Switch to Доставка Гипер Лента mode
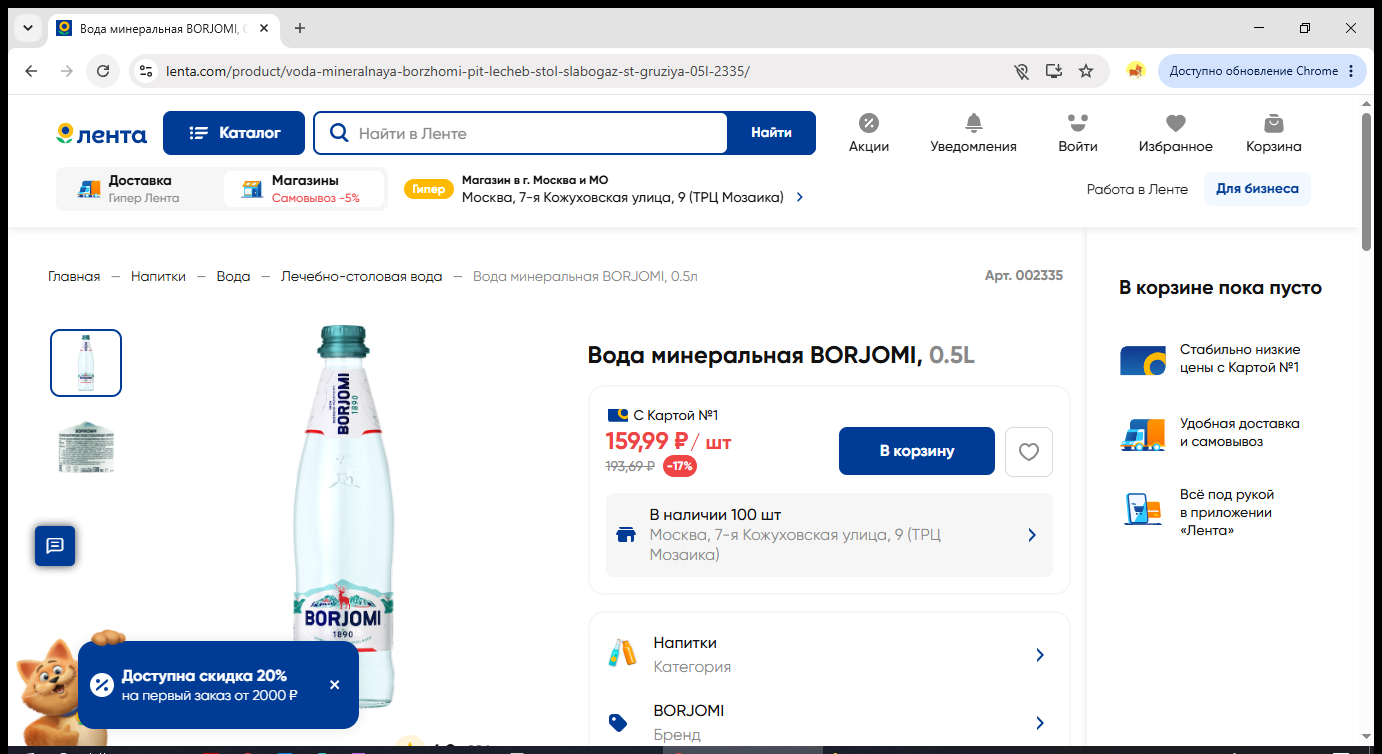1382x754 pixels. point(138,189)
